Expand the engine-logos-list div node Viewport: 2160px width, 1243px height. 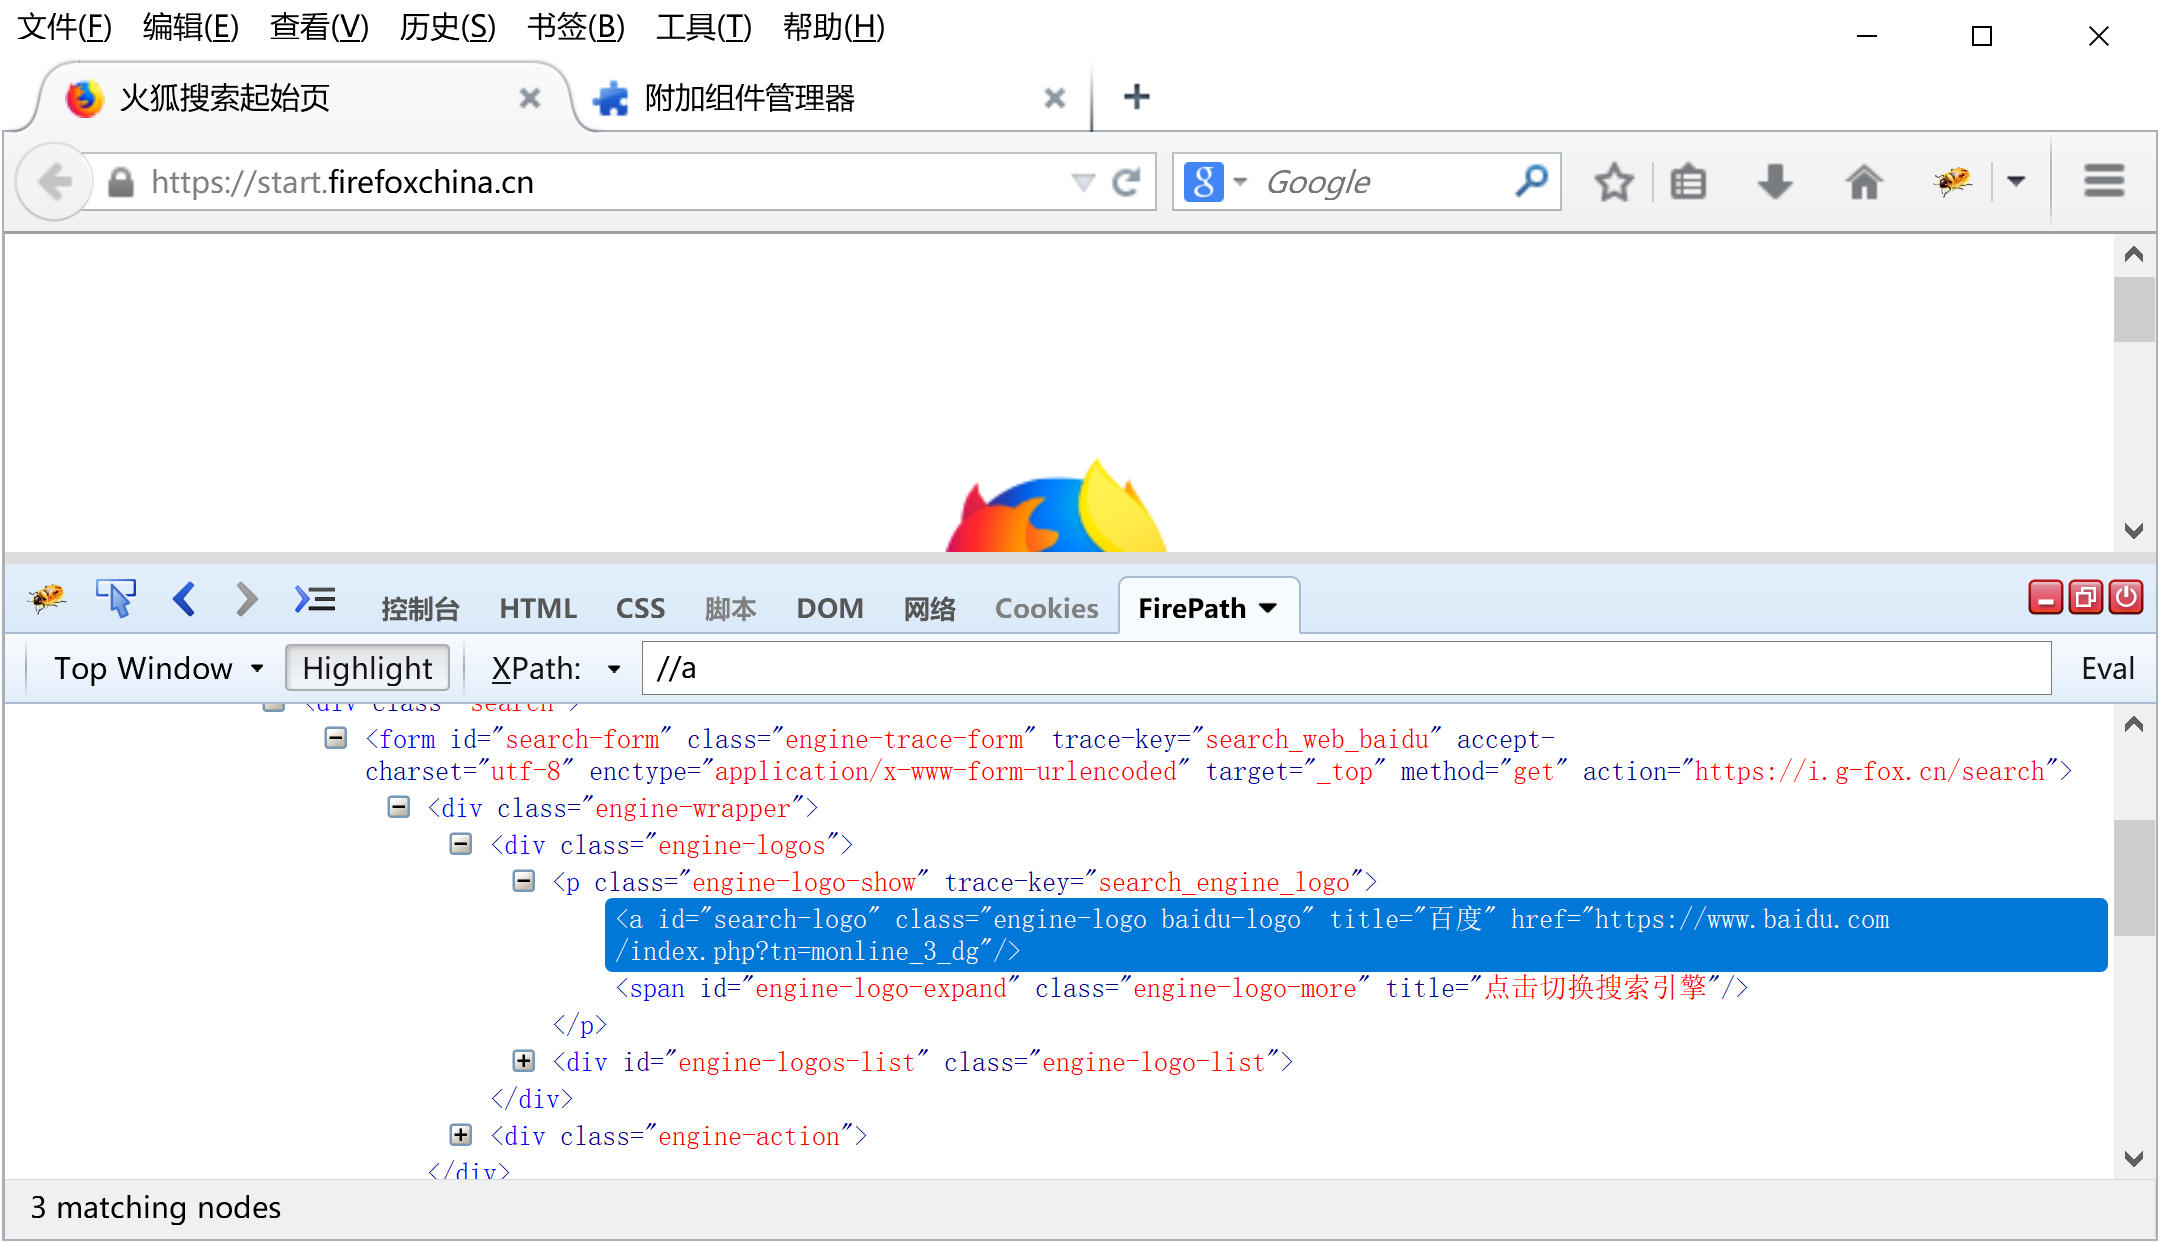[x=523, y=1061]
